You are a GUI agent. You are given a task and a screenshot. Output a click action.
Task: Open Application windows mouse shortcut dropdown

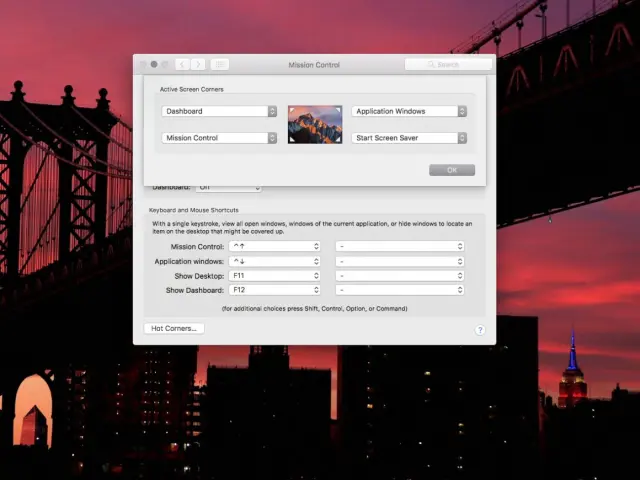click(x=400, y=261)
